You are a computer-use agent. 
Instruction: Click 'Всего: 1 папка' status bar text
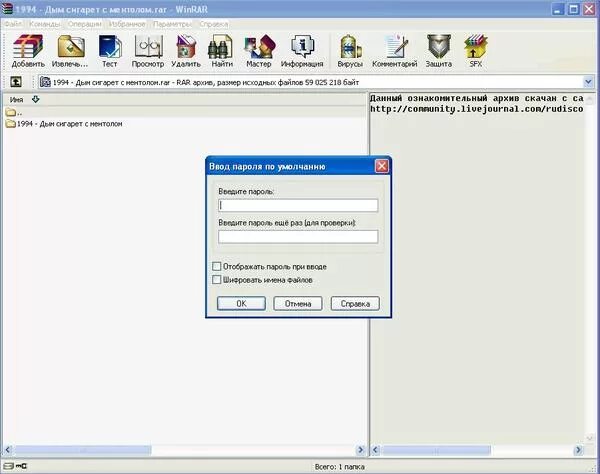(x=339, y=467)
